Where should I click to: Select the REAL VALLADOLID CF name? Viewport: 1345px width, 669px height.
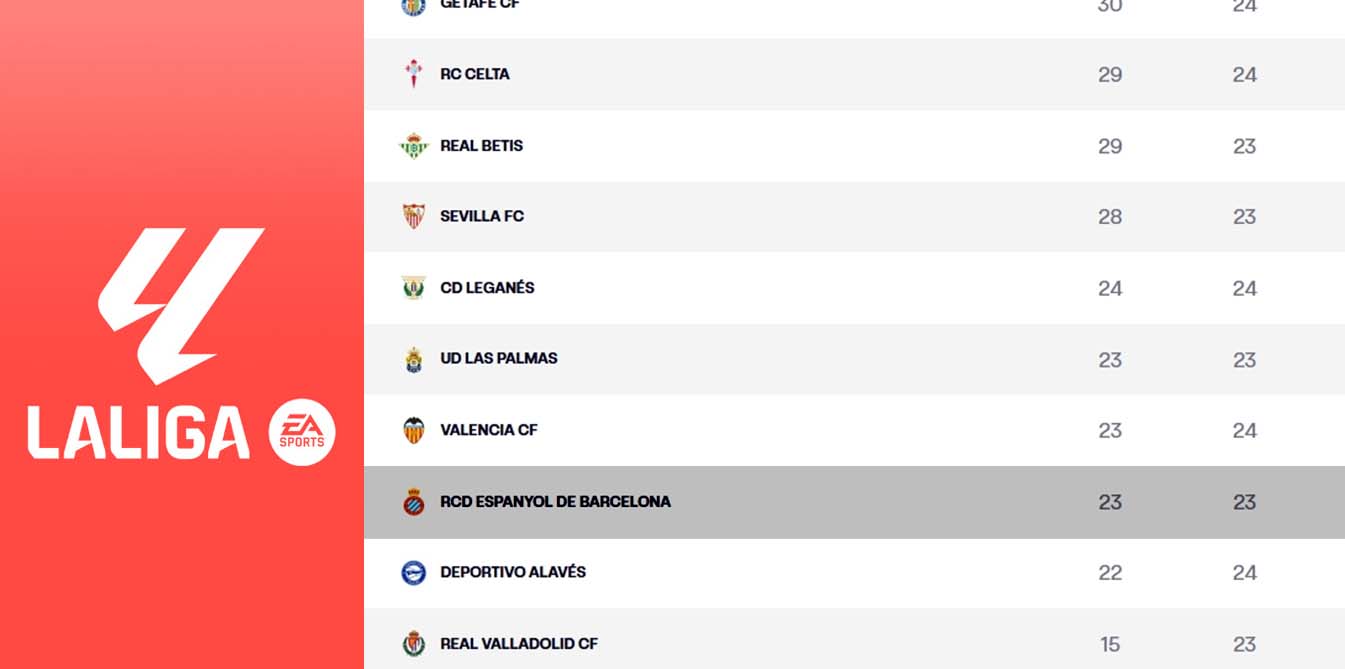[x=519, y=644]
